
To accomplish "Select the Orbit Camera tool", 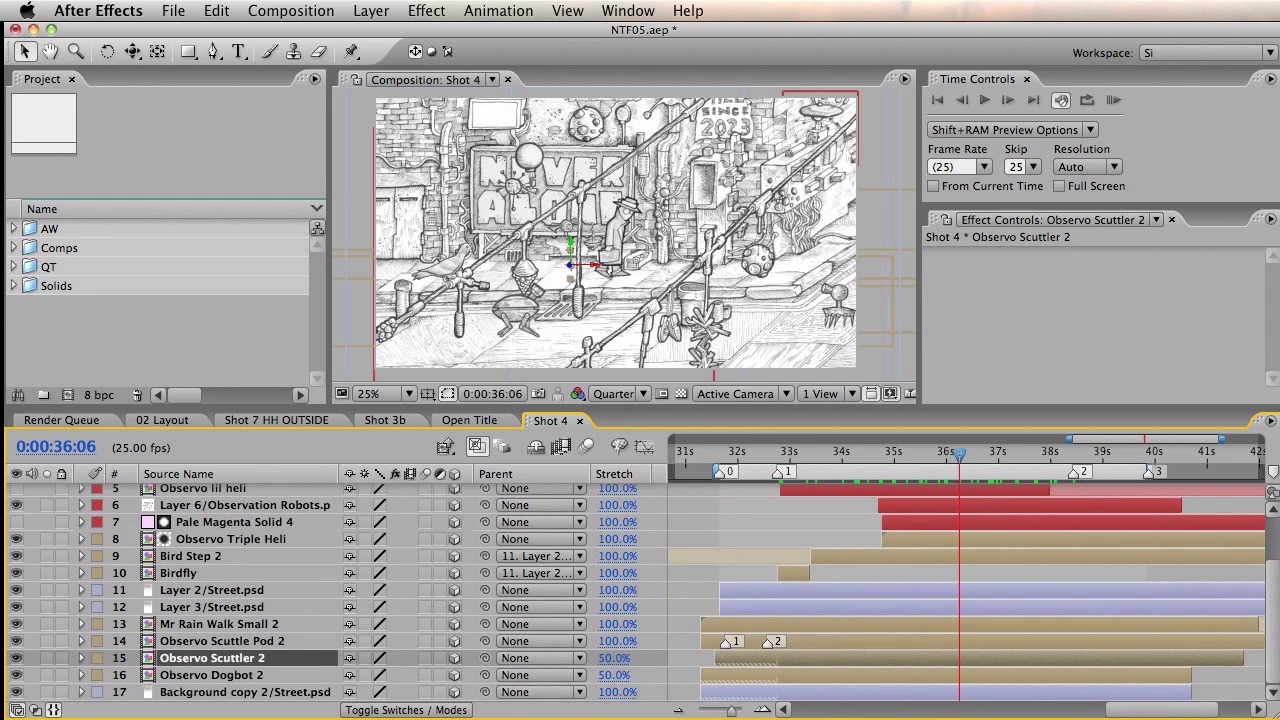I will tap(132, 52).
